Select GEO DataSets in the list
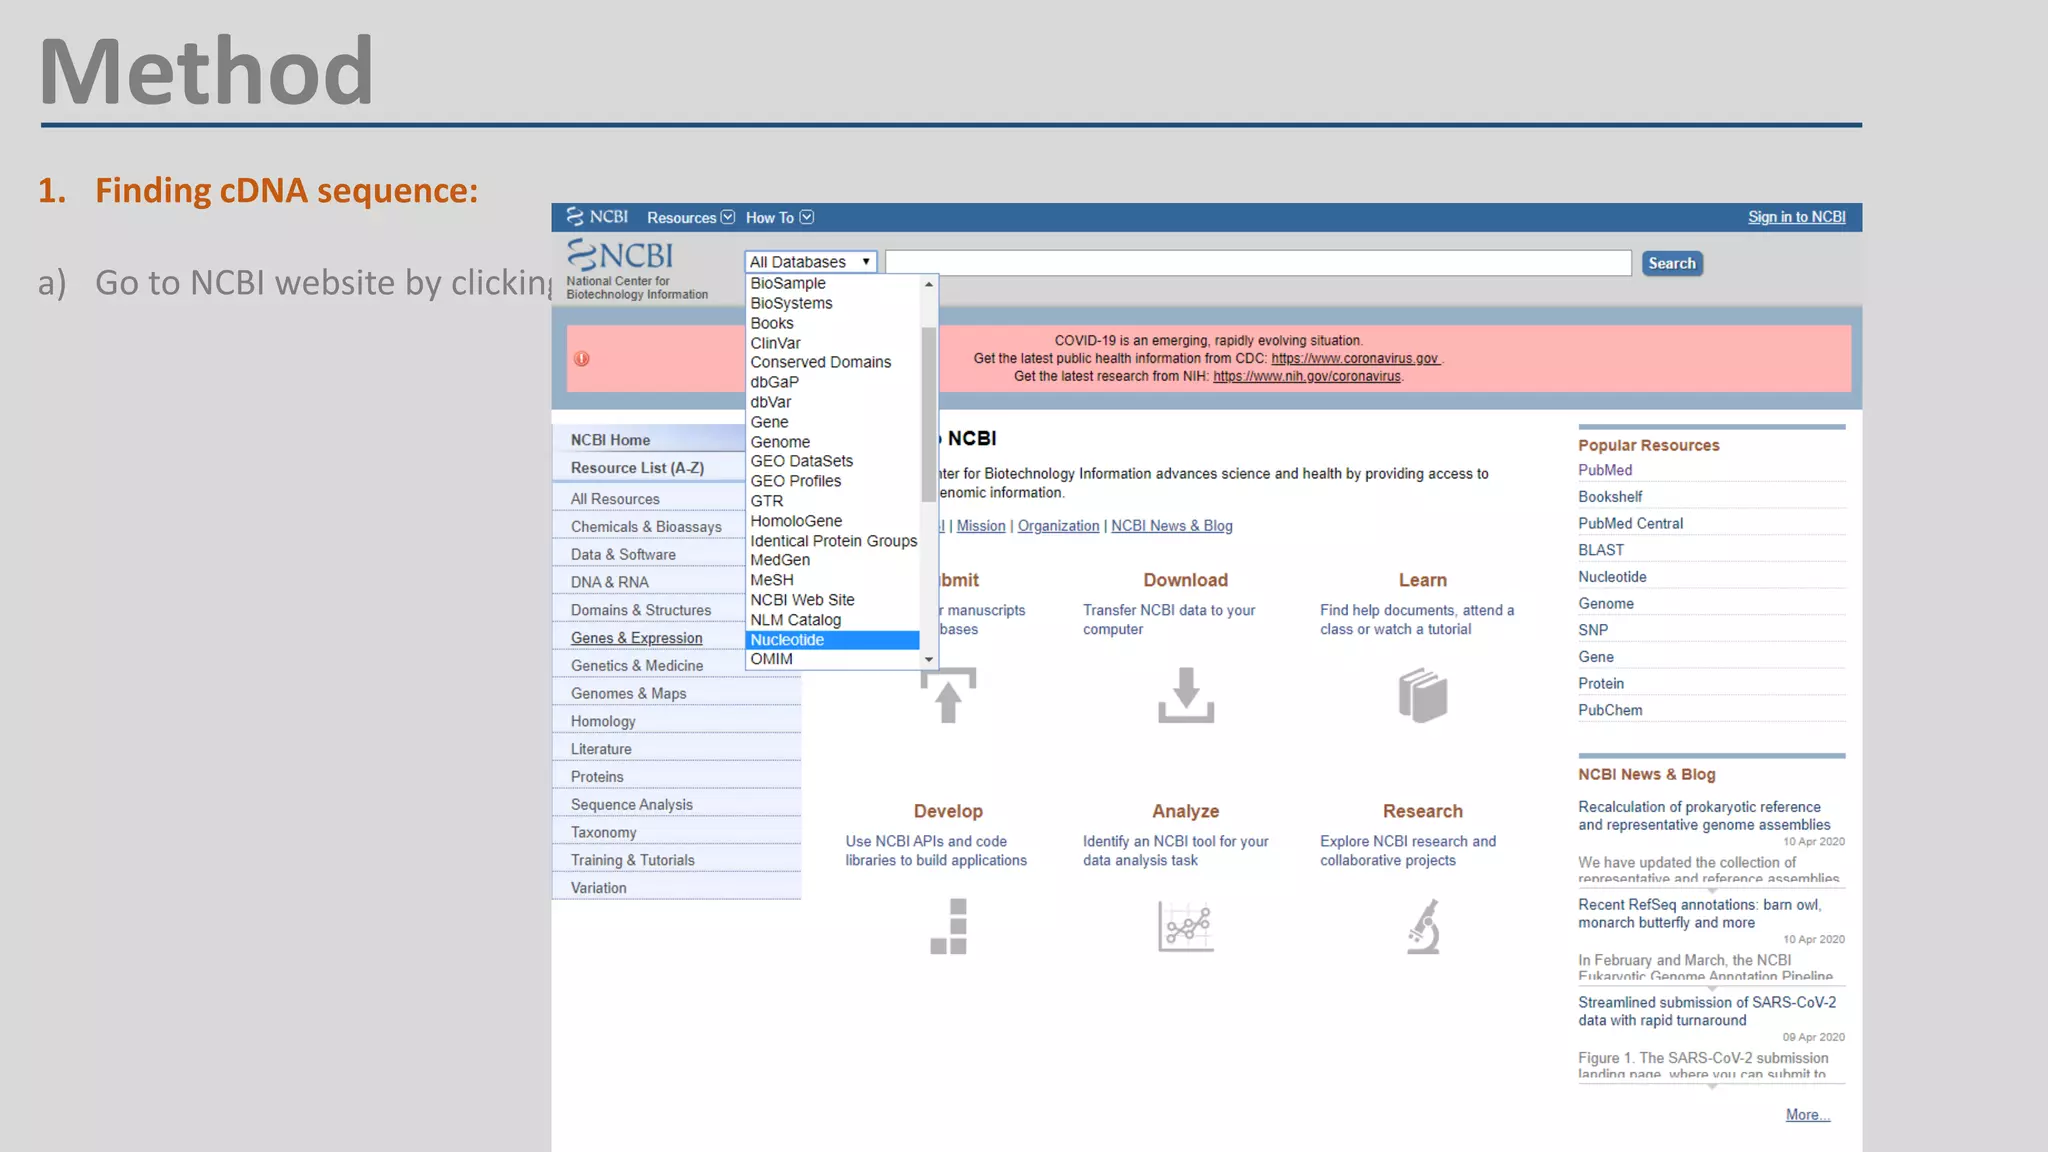 click(x=832, y=461)
